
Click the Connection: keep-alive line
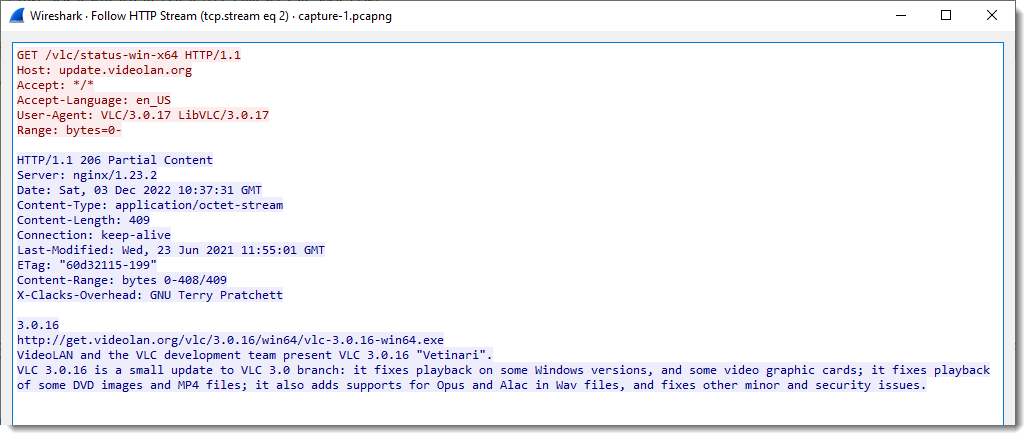tap(94, 235)
